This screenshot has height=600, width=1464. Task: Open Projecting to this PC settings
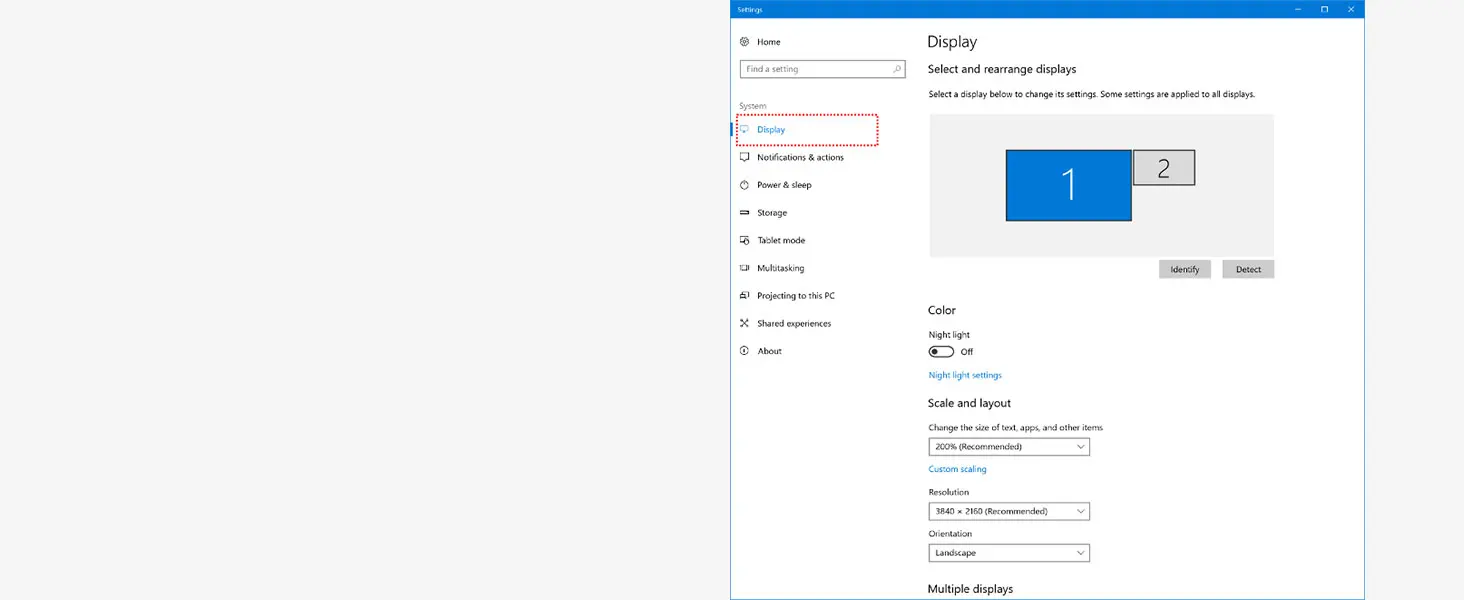click(x=795, y=296)
